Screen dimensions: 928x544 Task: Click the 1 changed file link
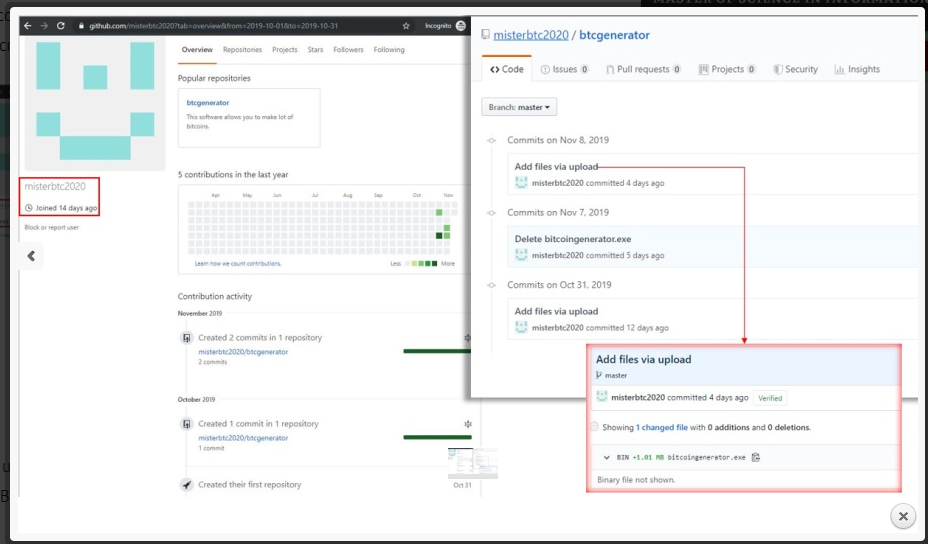coord(661,427)
